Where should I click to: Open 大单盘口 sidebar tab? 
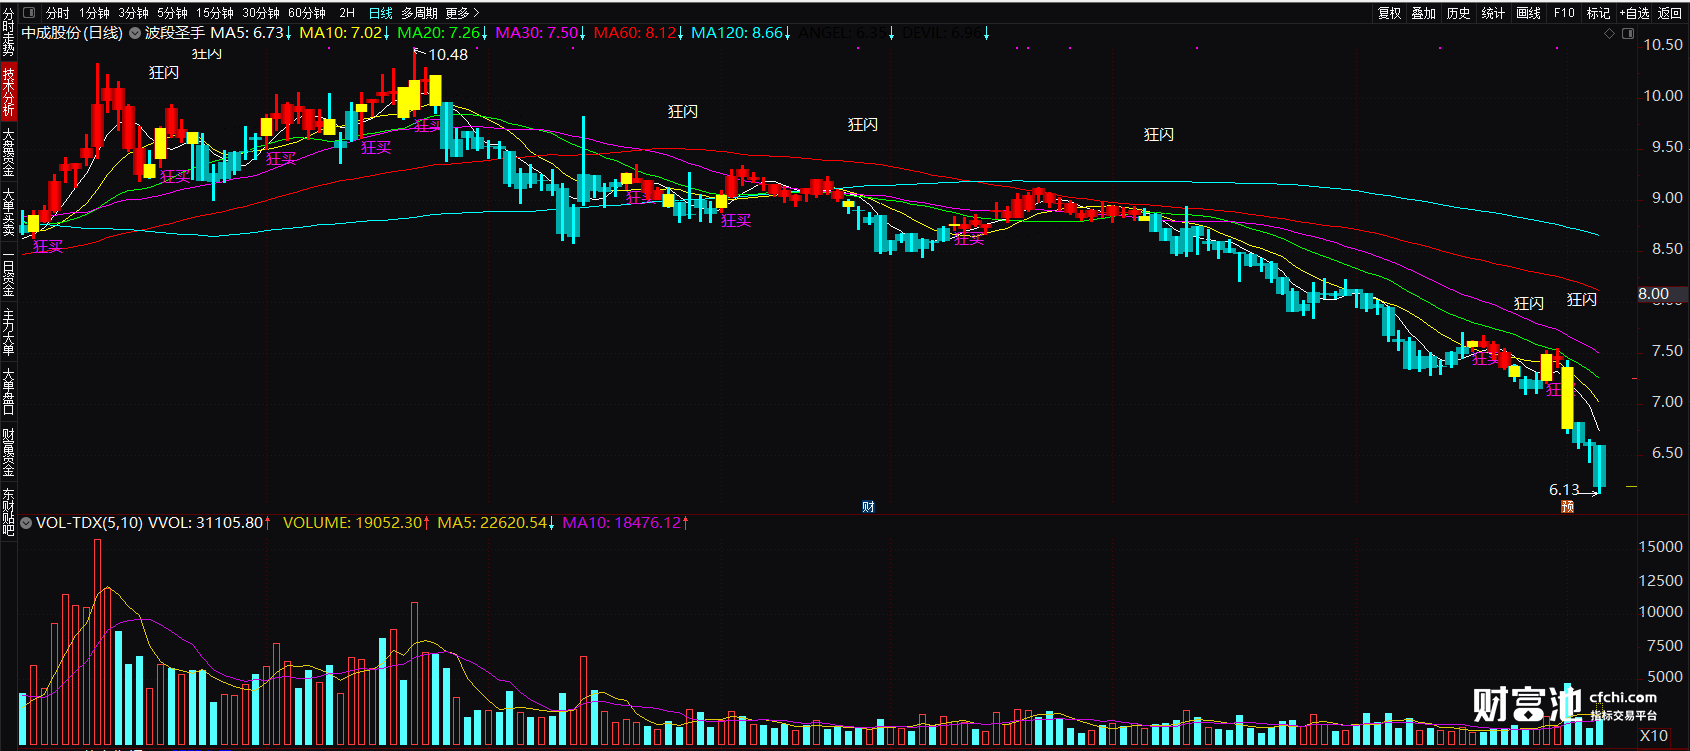pyautogui.click(x=8, y=392)
